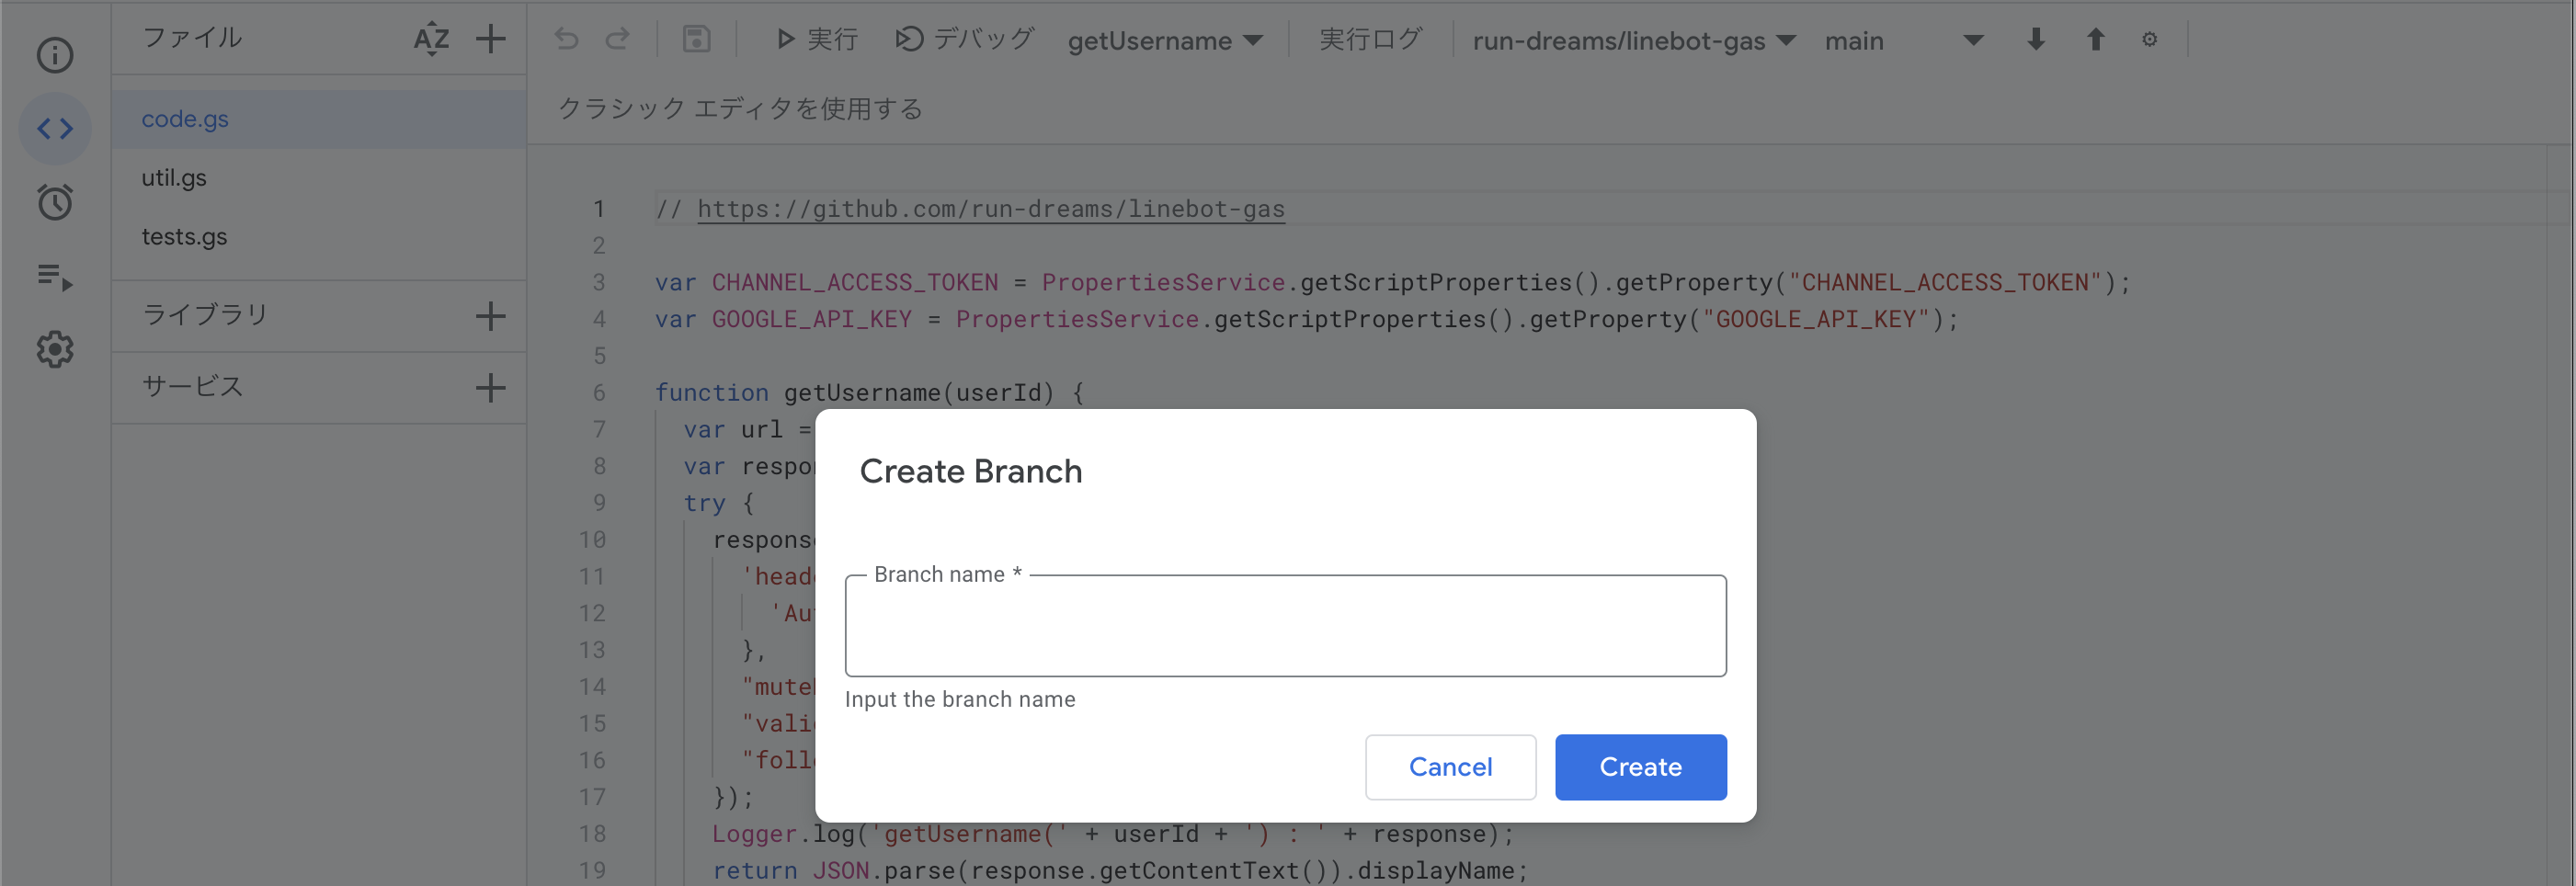The height and width of the screenshot is (886, 2576).
Task: Click サービス section header
Action: click(193, 386)
